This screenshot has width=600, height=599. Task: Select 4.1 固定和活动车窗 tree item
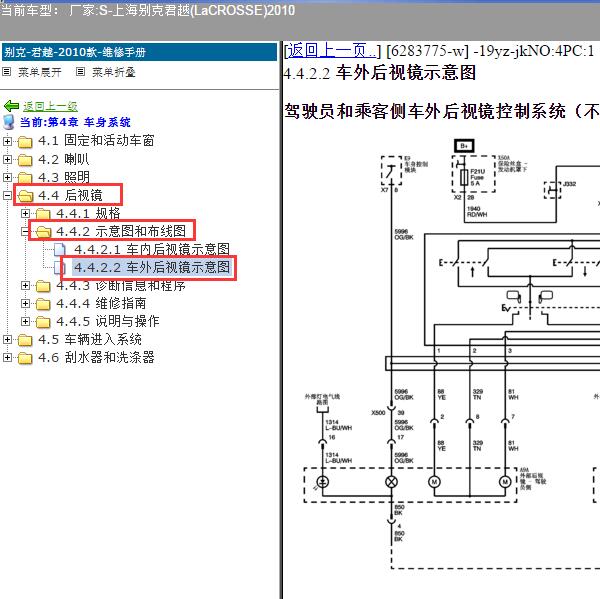(x=96, y=141)
